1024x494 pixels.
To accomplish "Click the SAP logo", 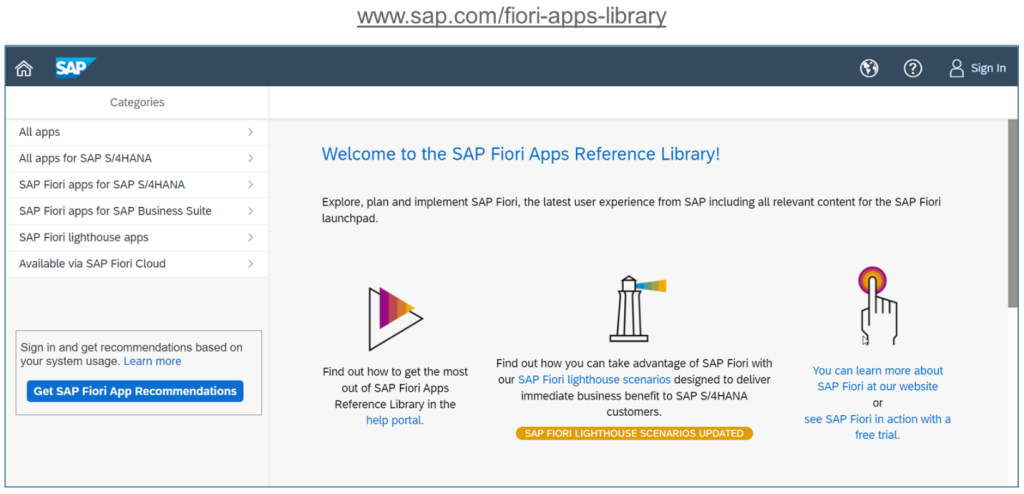I will tap(76, 68).
